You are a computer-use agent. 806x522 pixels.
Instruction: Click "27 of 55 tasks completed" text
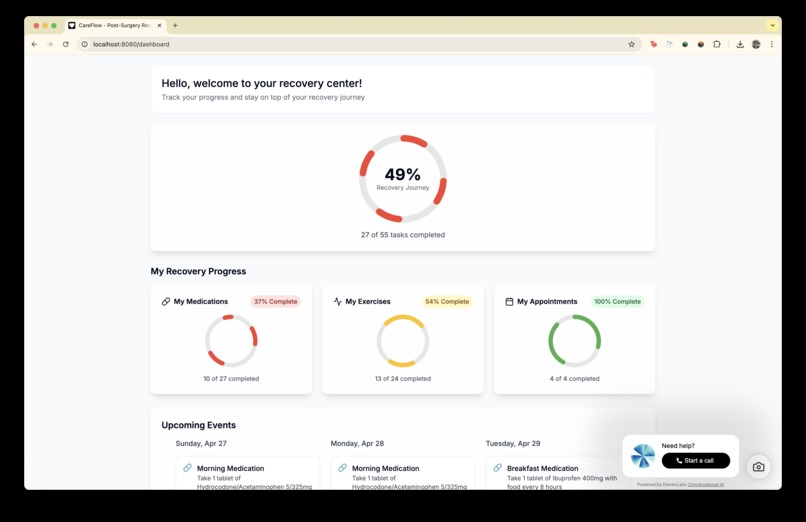(x=403, y=235)
